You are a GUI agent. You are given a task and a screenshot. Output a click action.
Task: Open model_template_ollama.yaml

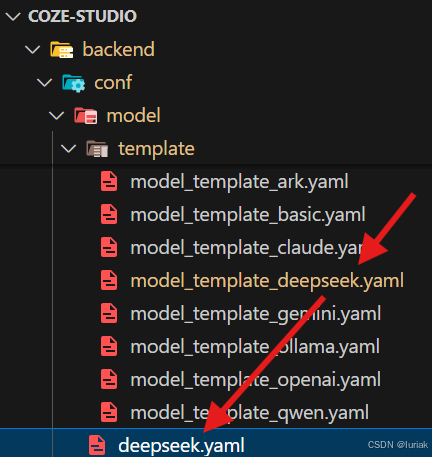coord(255,347)
